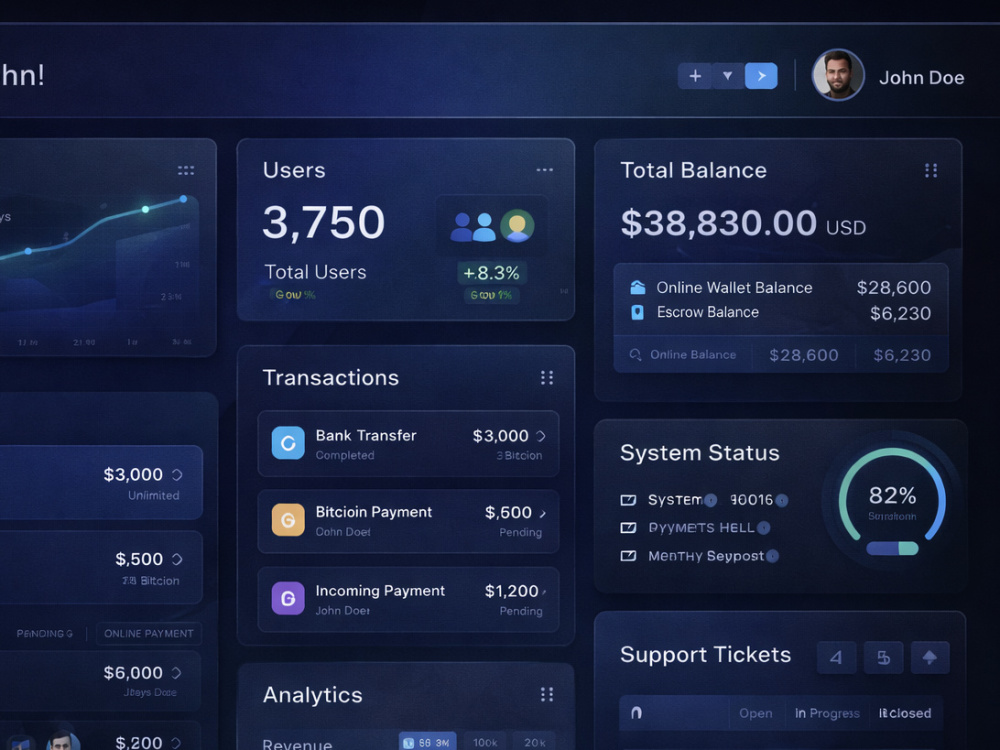
Task: Toggle the pill switch under the gauge
Action: point(892,548)
